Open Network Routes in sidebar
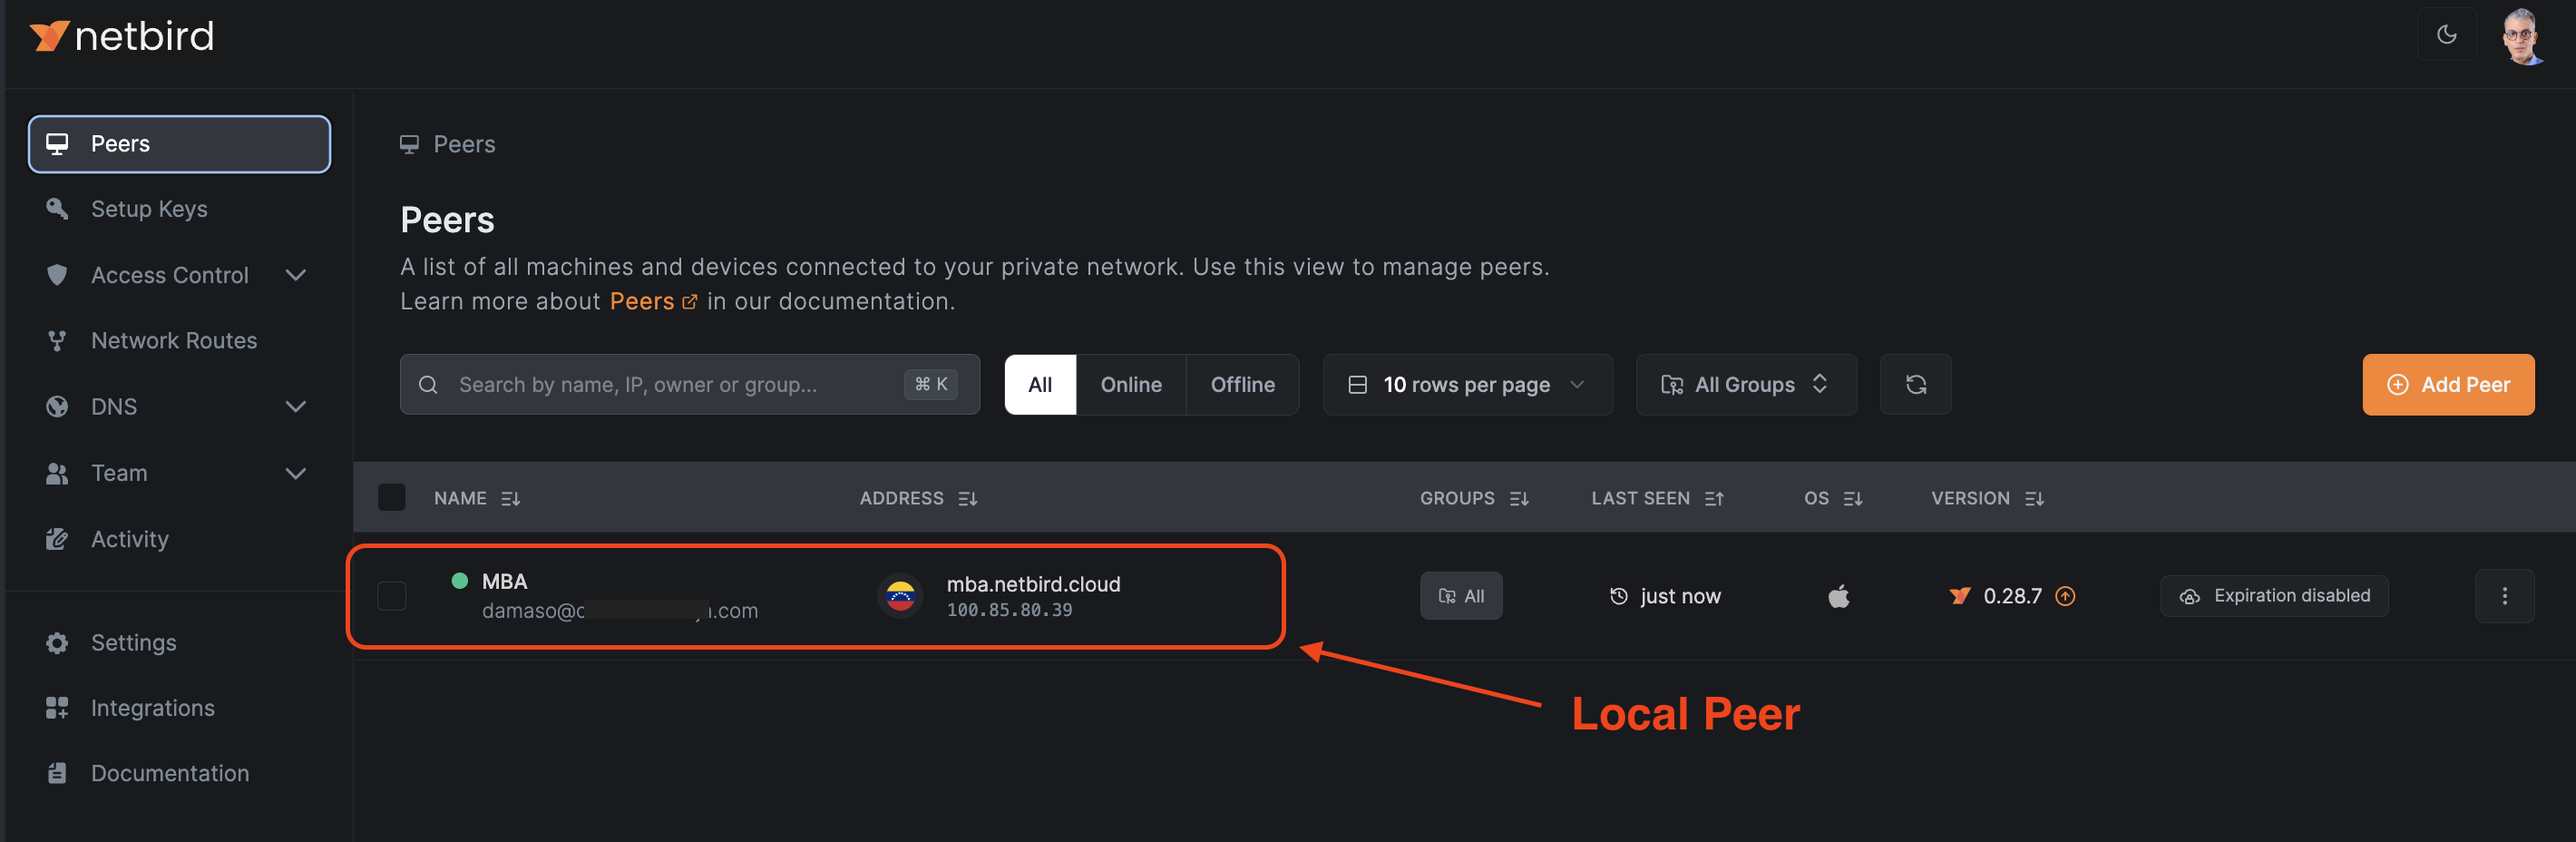The image size is (2576, 842). point(173,341)
